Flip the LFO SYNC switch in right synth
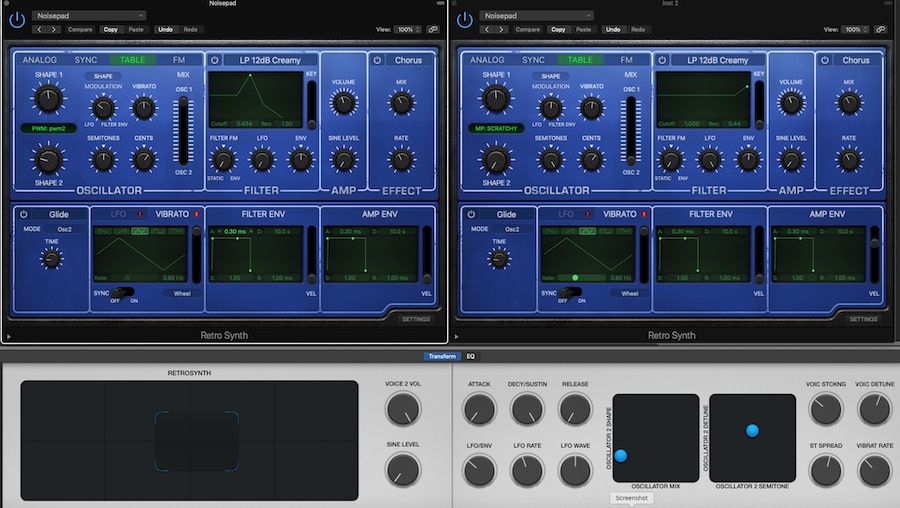The image size is (900, 508). tap(571, 293)
